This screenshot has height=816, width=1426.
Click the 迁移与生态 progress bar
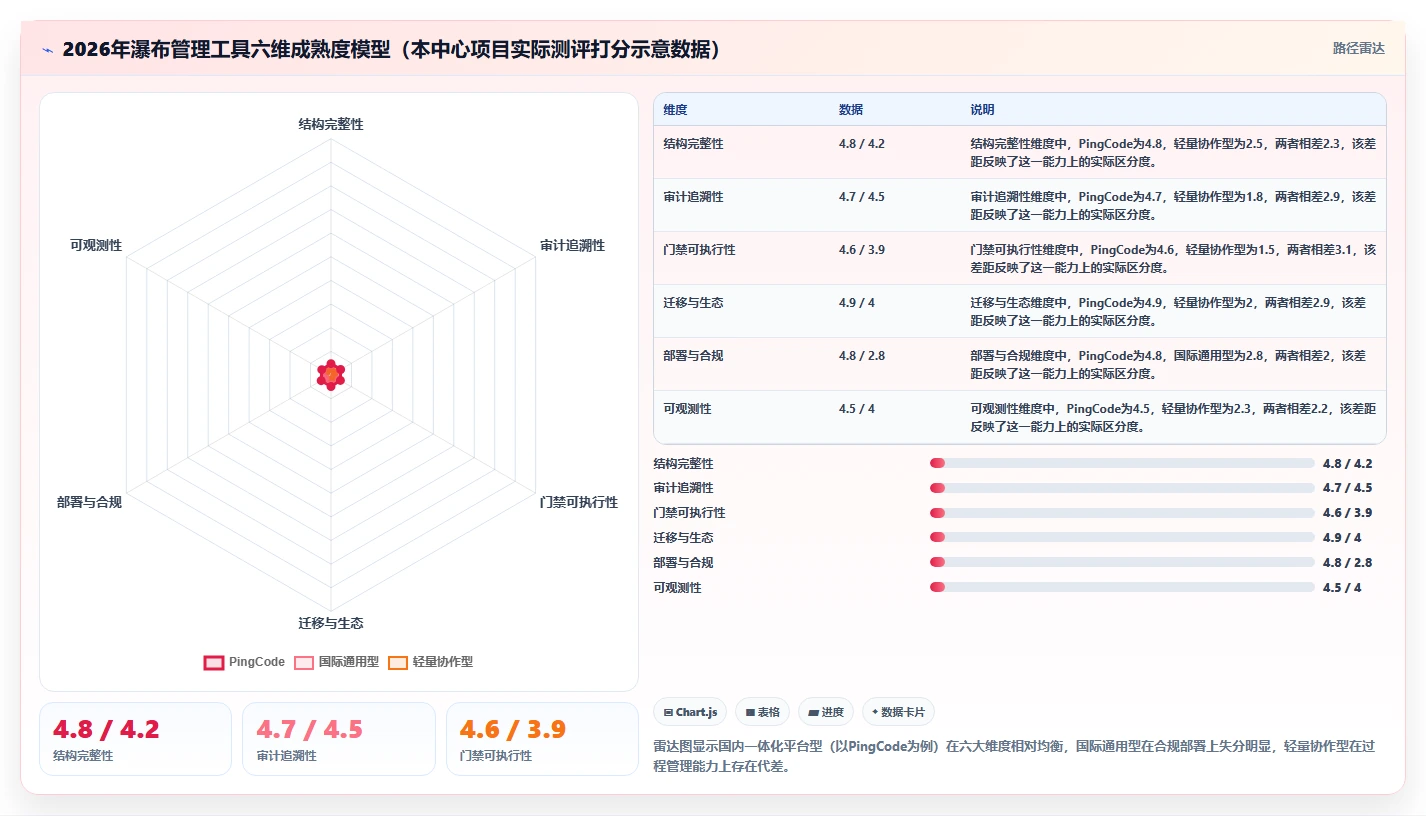(x=1122, y=538)
